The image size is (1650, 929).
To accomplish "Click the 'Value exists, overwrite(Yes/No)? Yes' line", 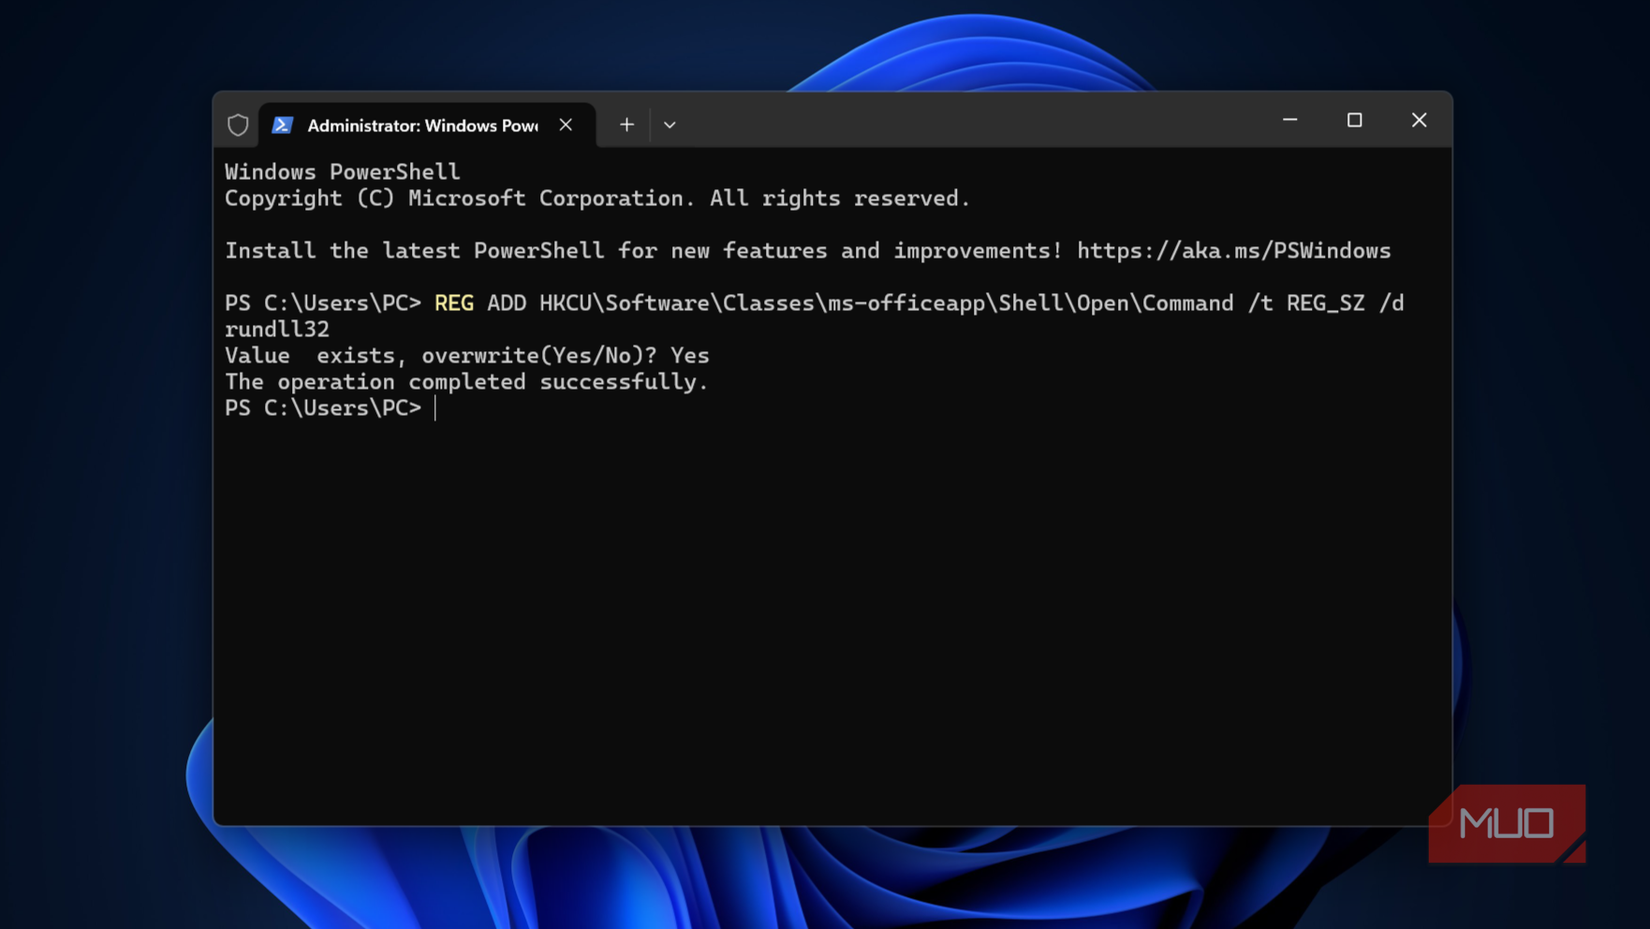I will tap(467, 355).
